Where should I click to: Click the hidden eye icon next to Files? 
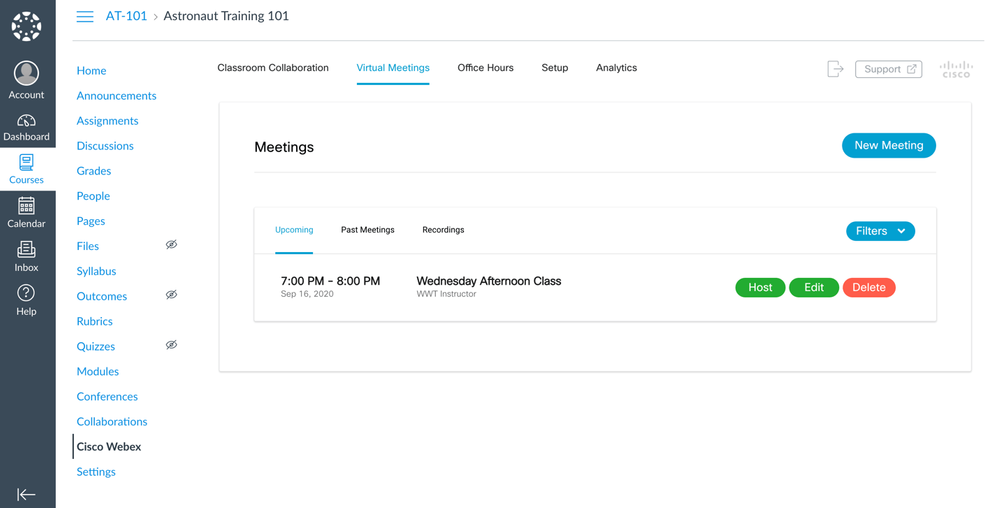[171, 245]
